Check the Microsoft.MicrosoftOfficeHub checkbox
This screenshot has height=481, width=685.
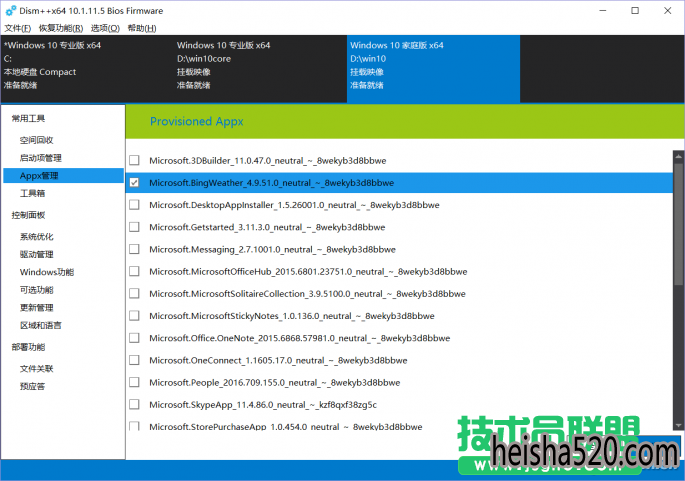tap(135, 271)
